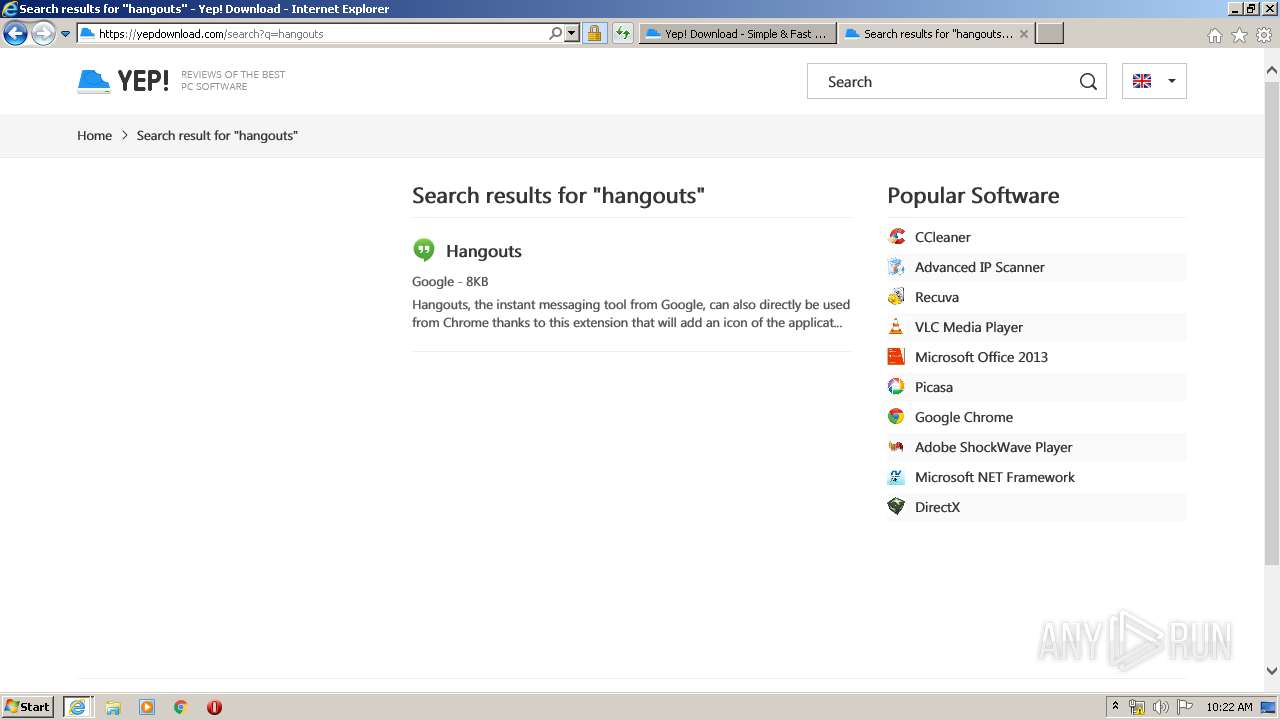This screenshot has width=1280, height=720.
Task: Click the Adobe ShockWave Player icon
Action: [896, 447]
